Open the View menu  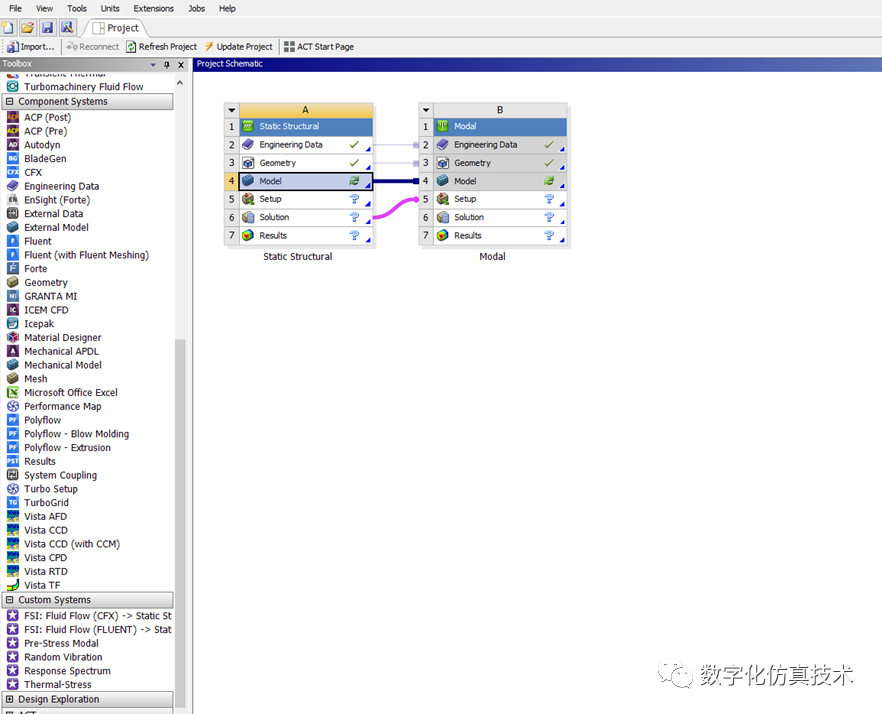coord(44,8)
